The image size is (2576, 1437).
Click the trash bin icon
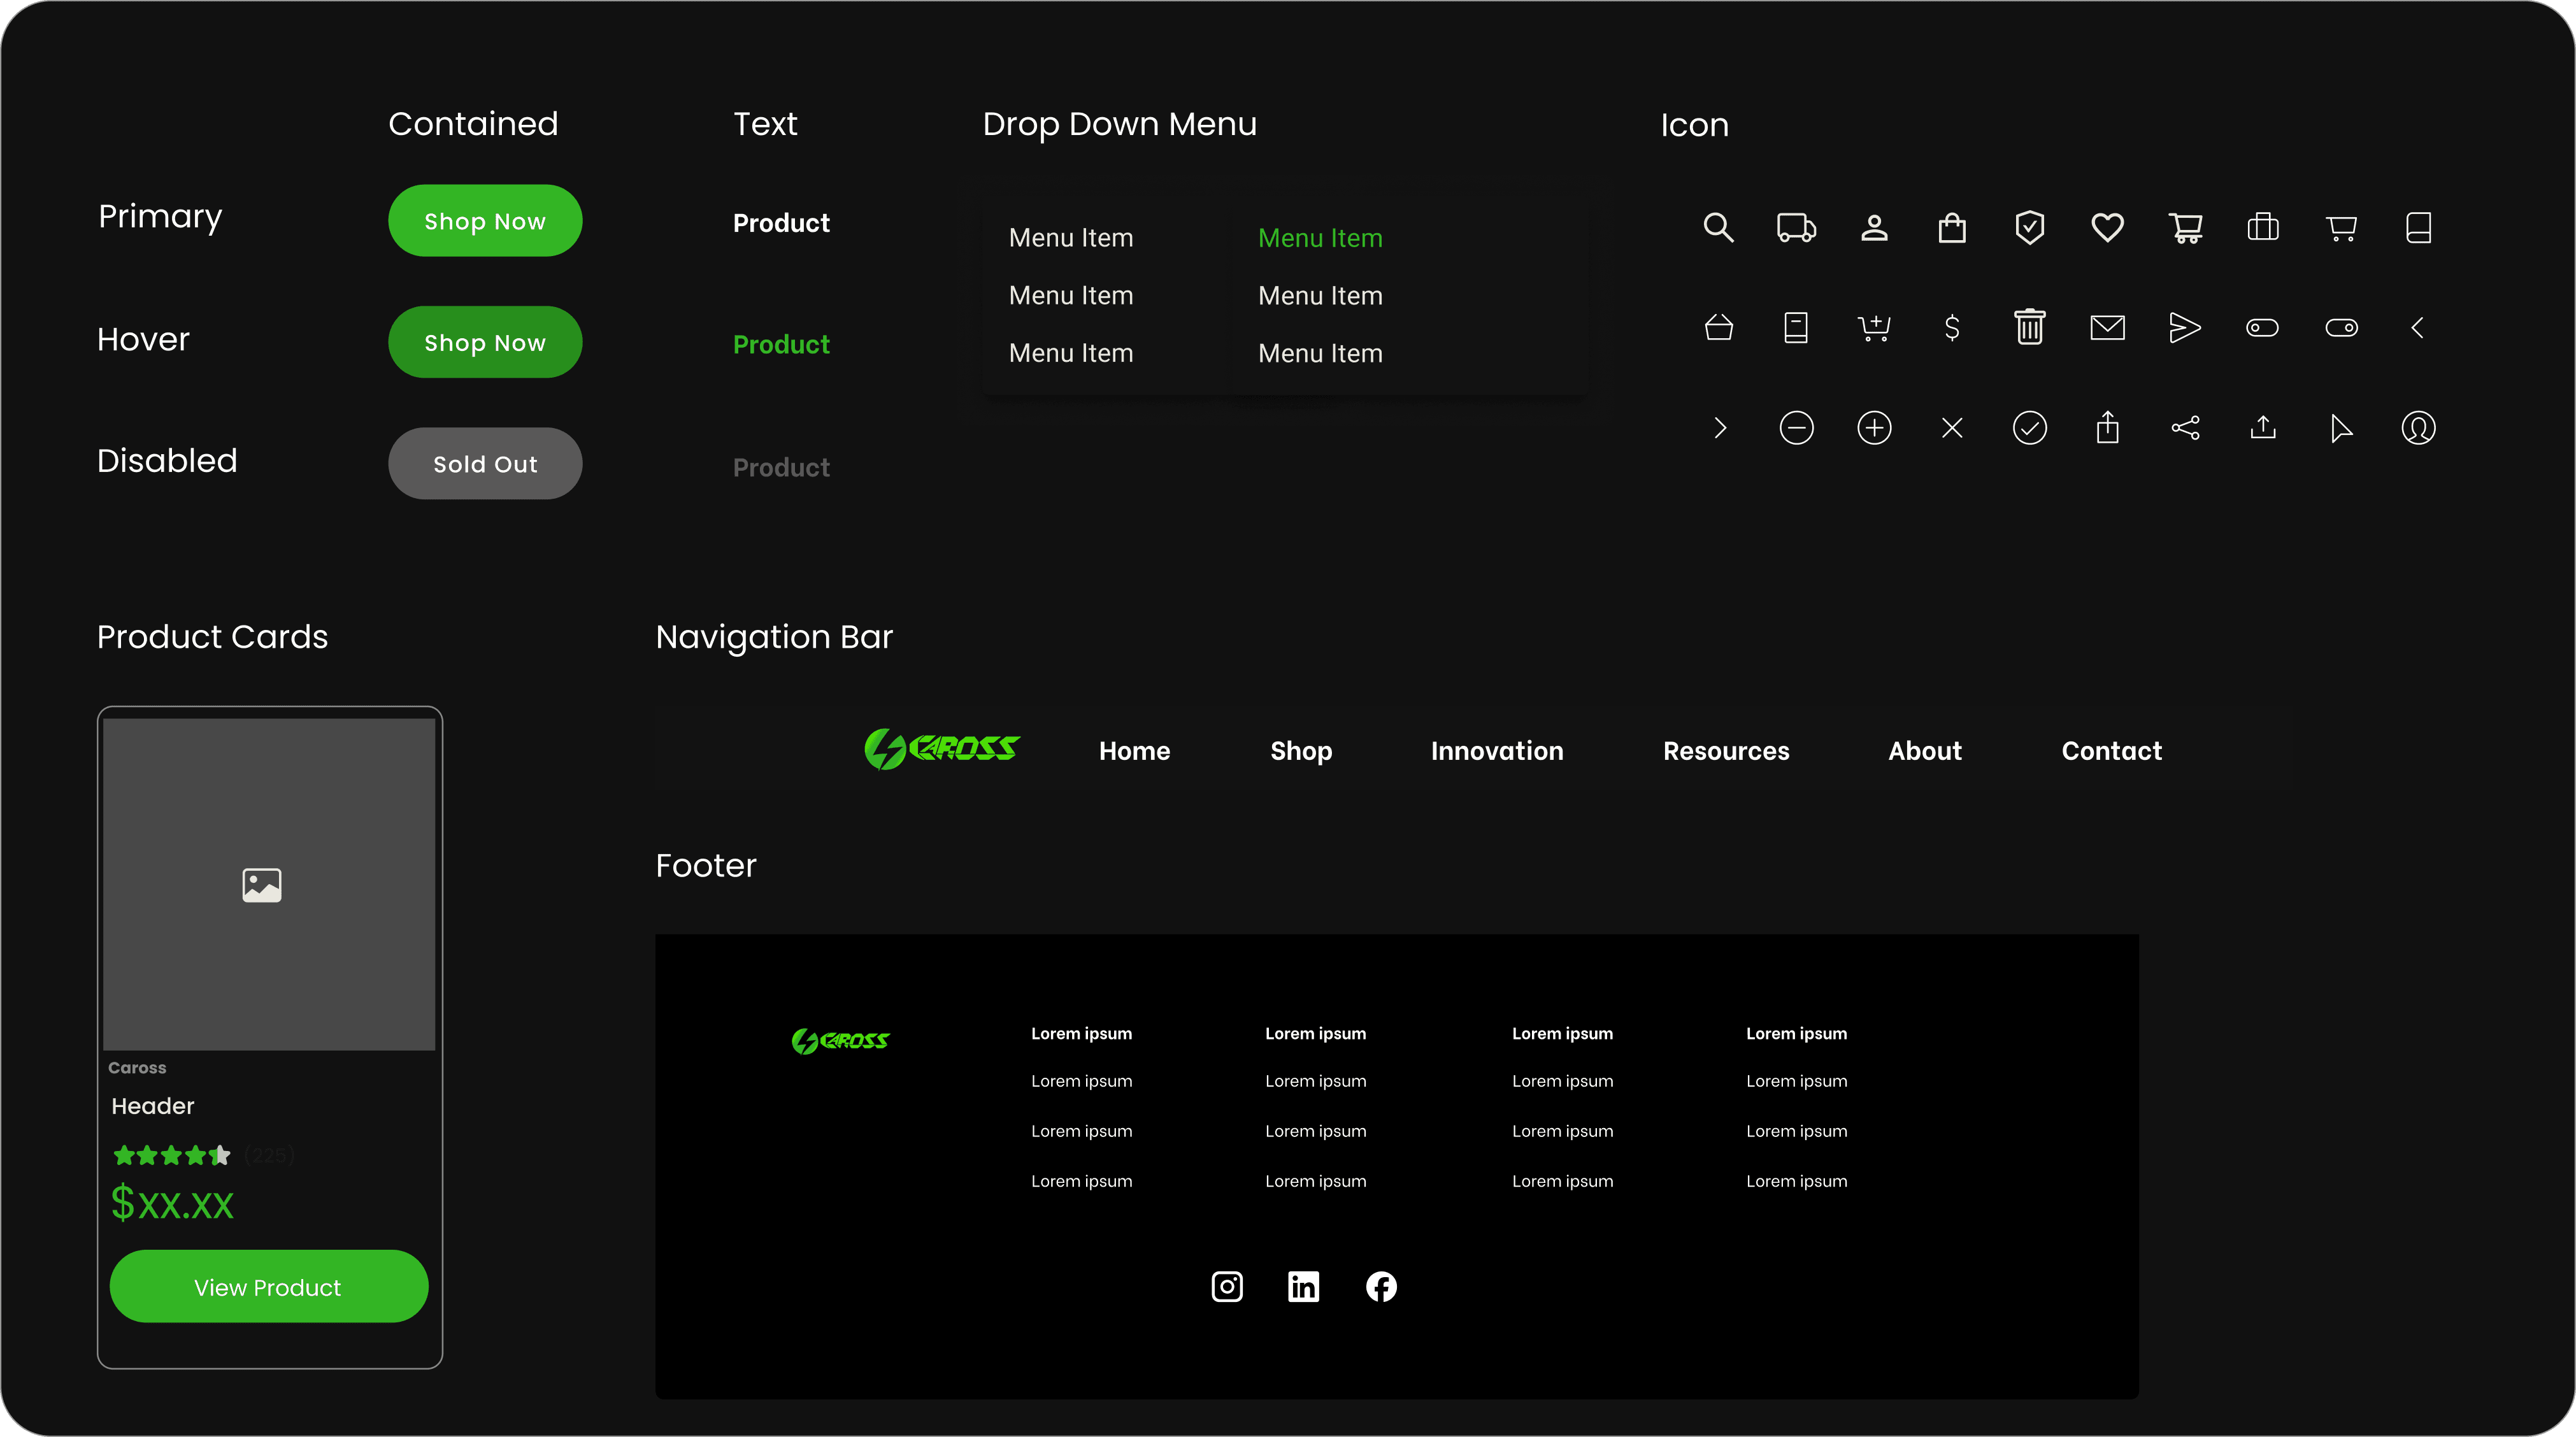[2029, 327]
